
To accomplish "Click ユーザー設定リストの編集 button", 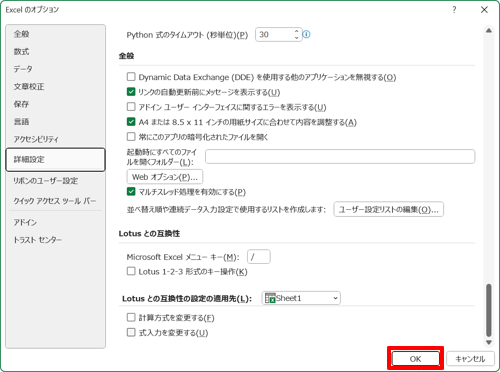I will click(x=389, y=209).
